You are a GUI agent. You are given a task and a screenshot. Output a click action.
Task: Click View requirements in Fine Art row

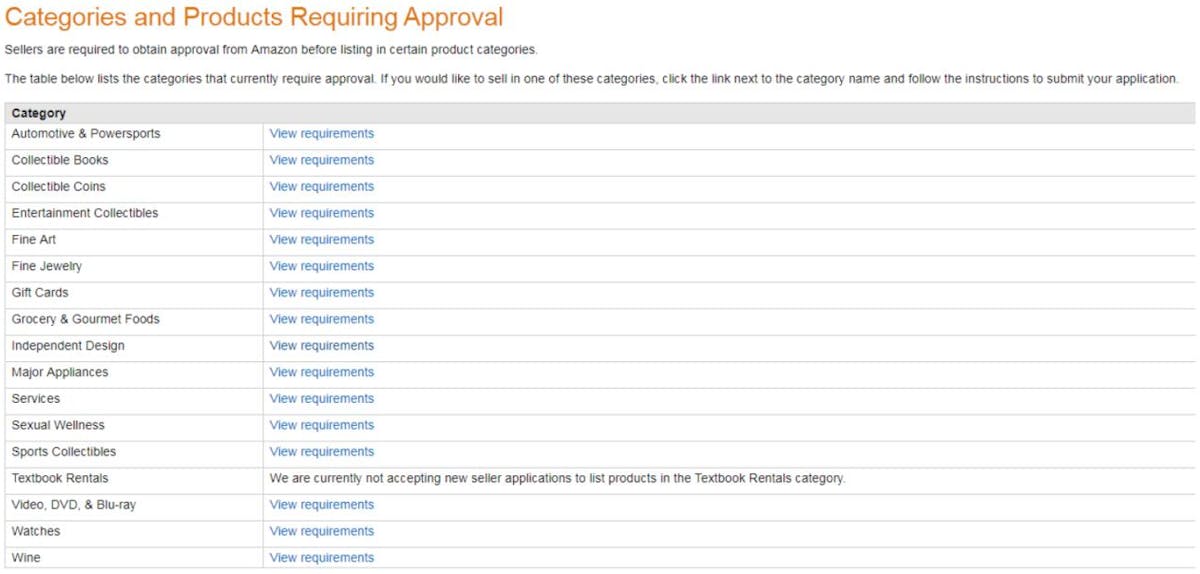coord(321,239)
